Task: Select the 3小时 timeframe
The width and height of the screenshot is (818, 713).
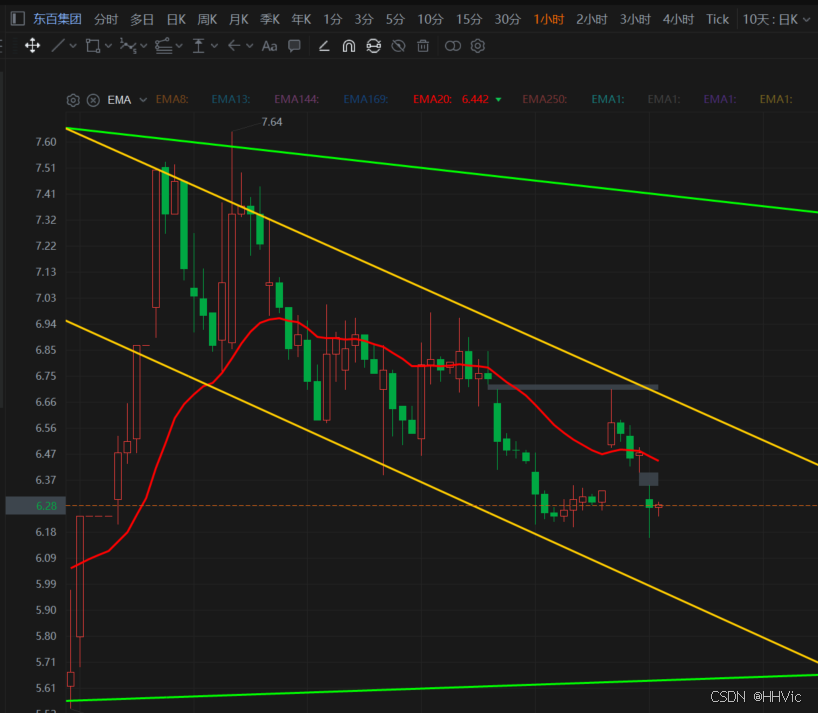Action: click(x=635, y=20)
